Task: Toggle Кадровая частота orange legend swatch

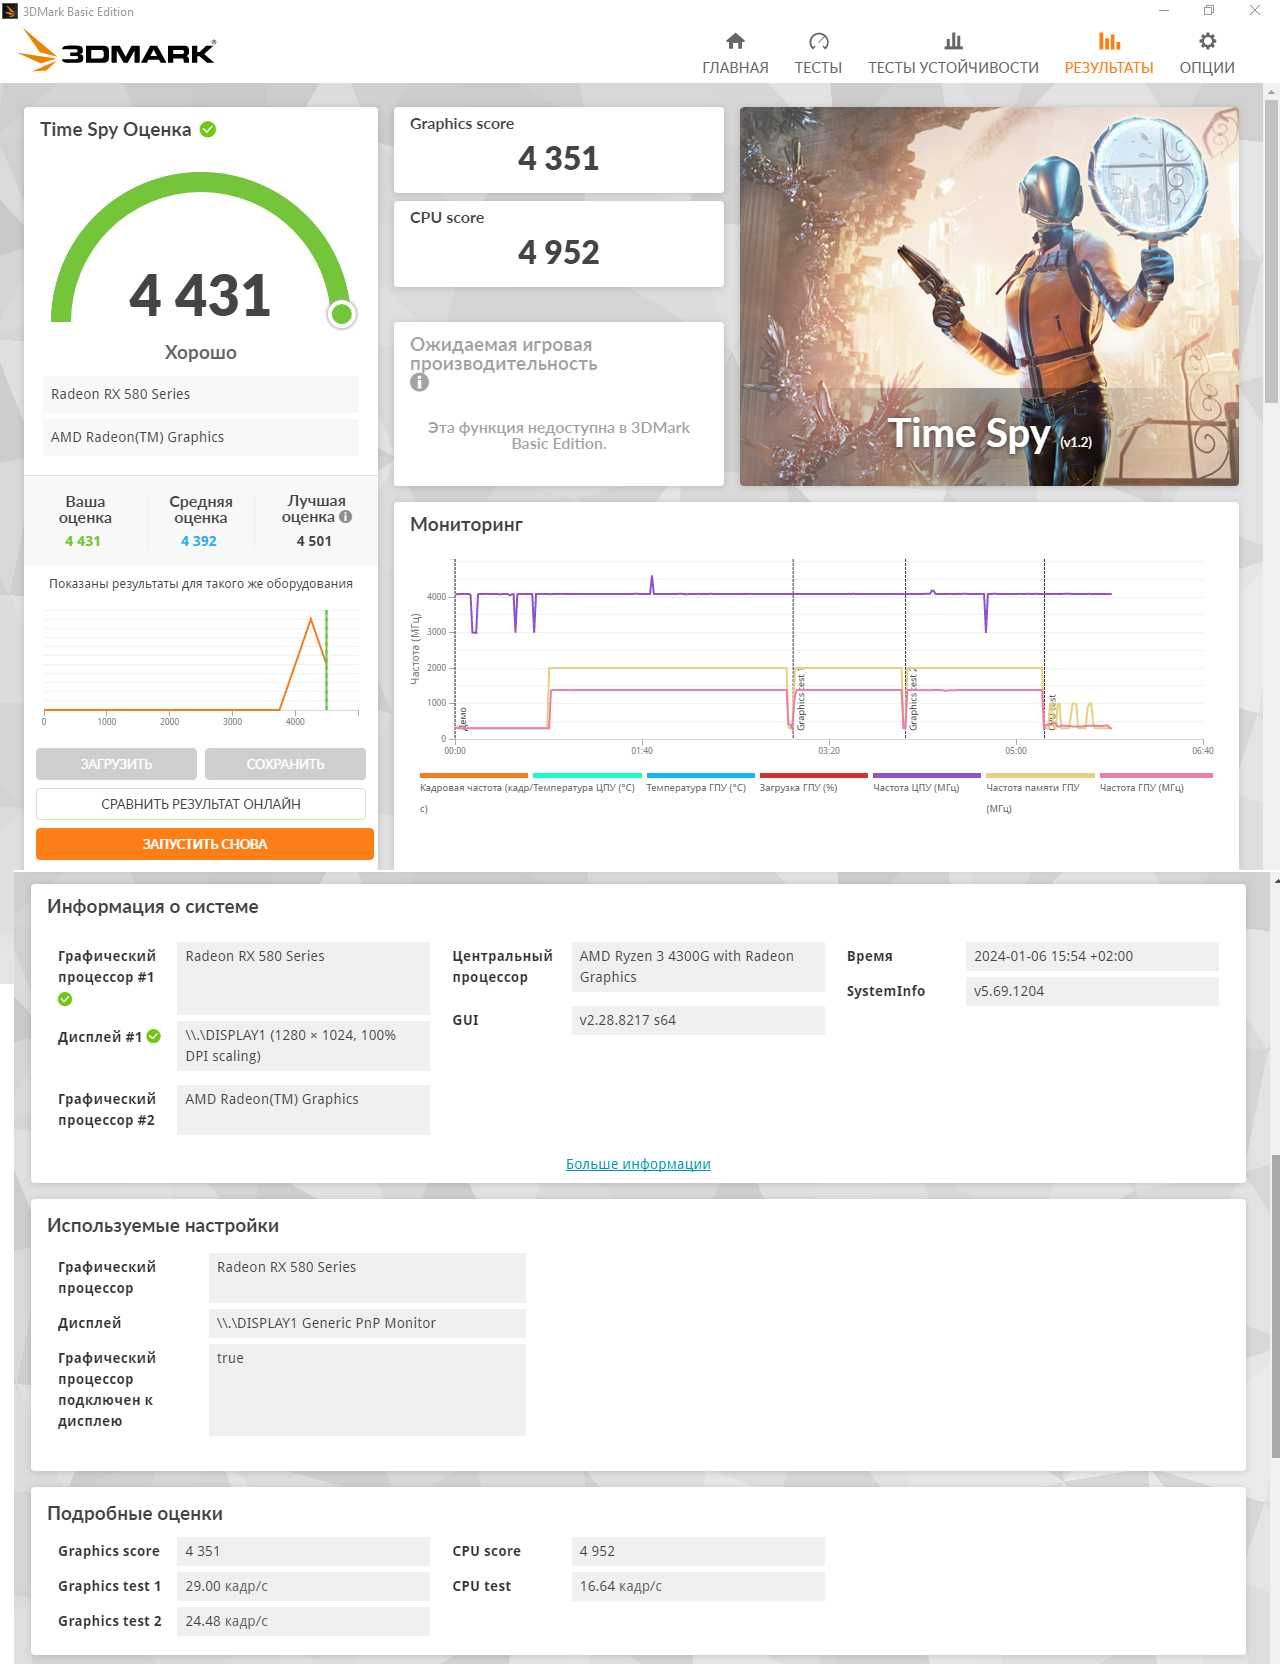Action: pyautogui.click(x=474, y=775)
